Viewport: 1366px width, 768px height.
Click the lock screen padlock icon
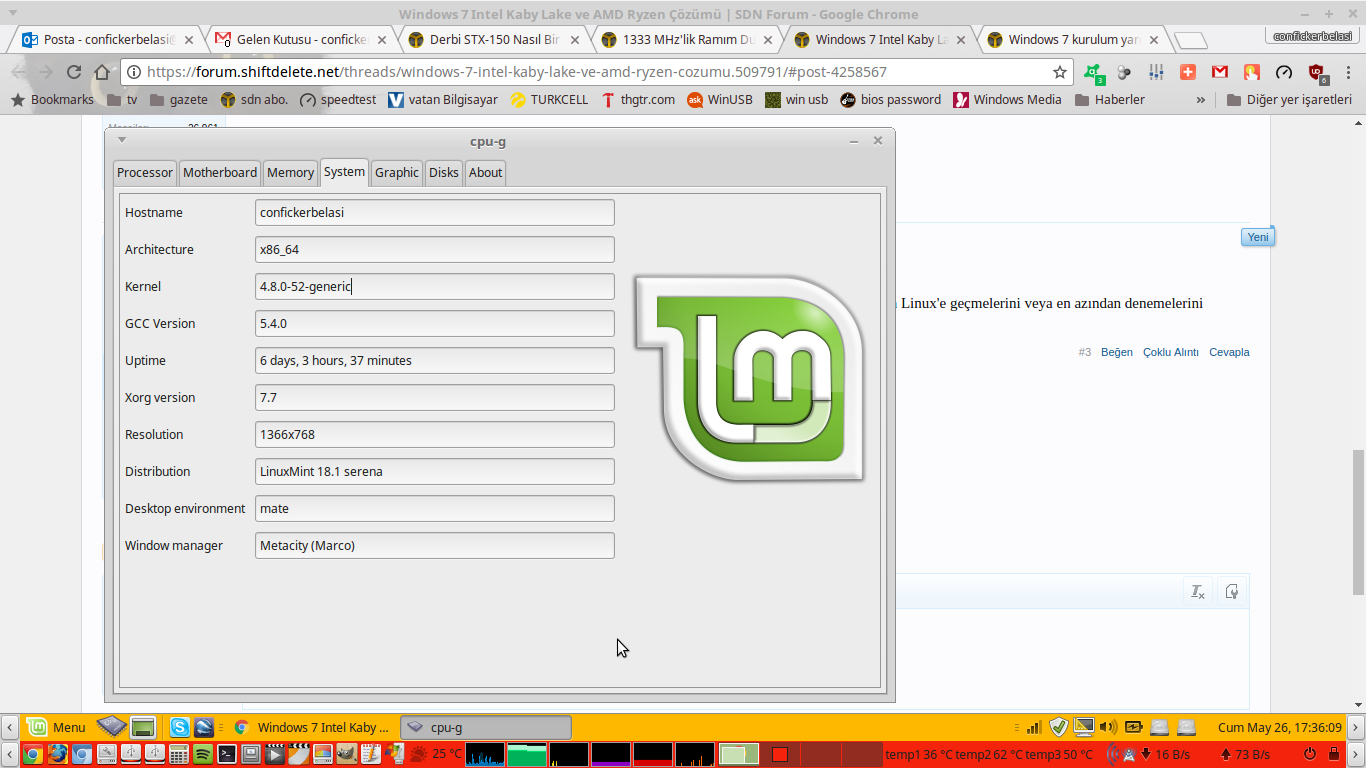(x=1334, y=754)
